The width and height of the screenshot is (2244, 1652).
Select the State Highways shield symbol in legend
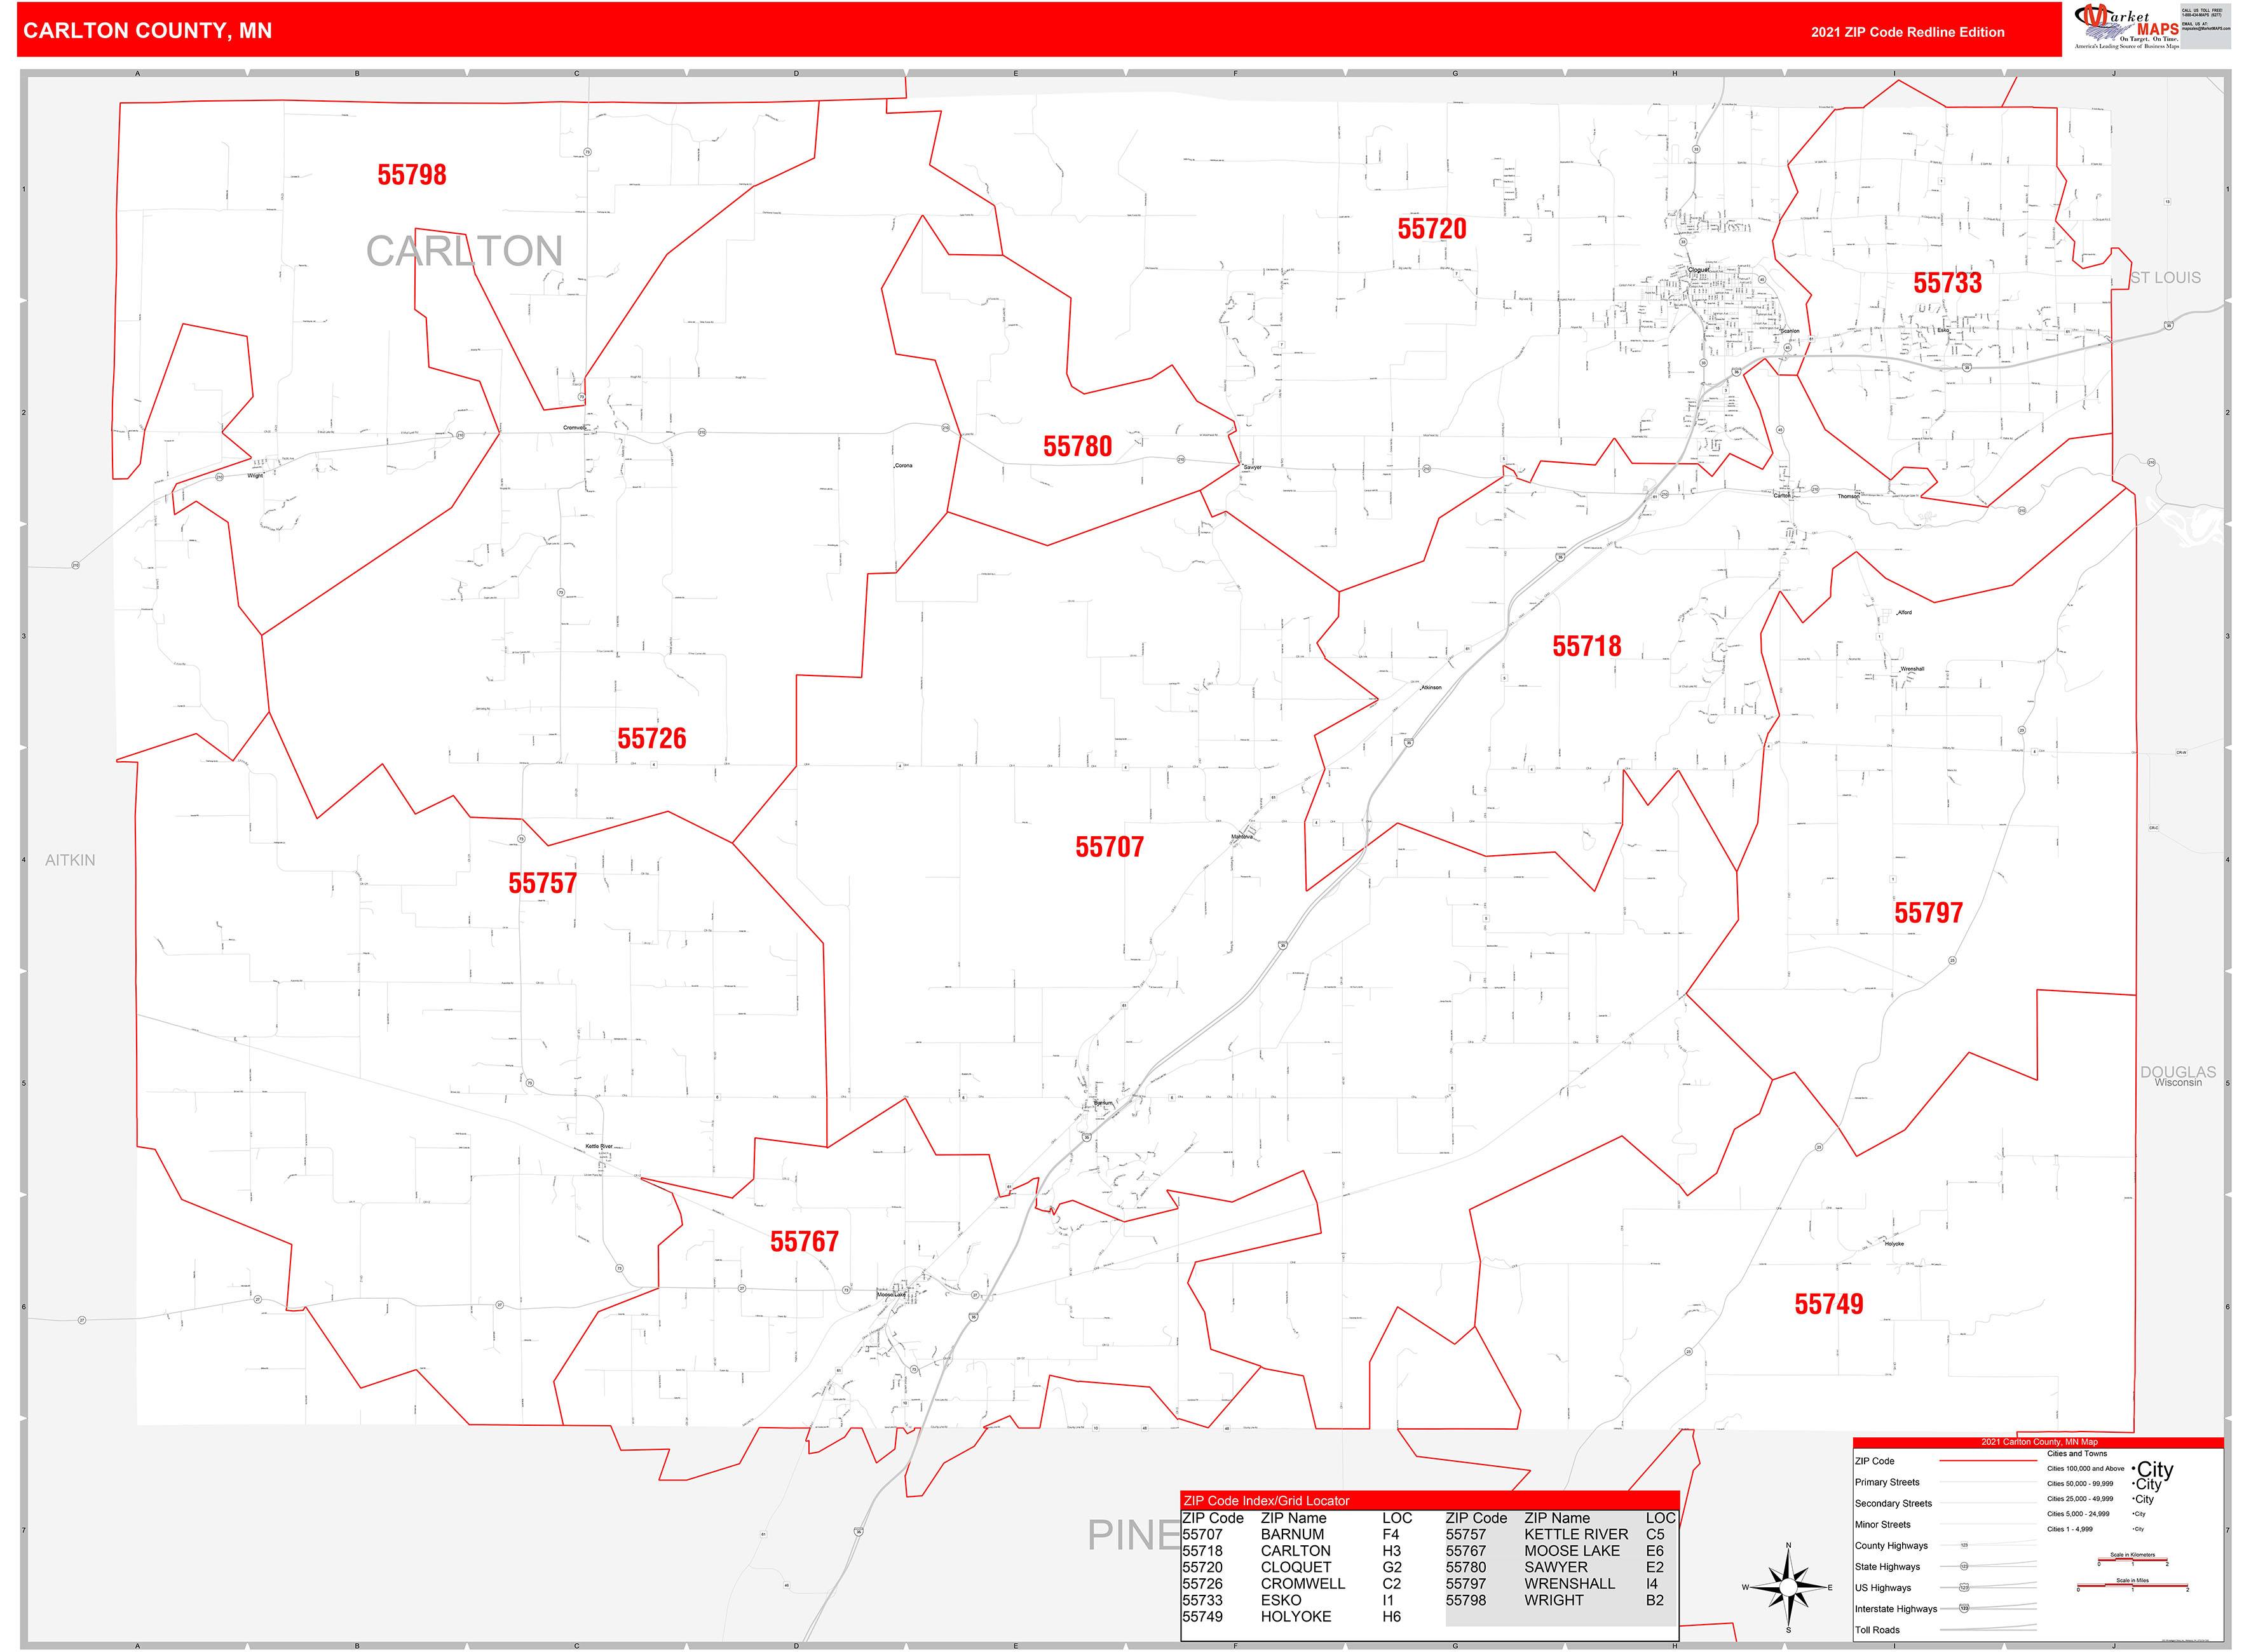click(1964, 1566)
